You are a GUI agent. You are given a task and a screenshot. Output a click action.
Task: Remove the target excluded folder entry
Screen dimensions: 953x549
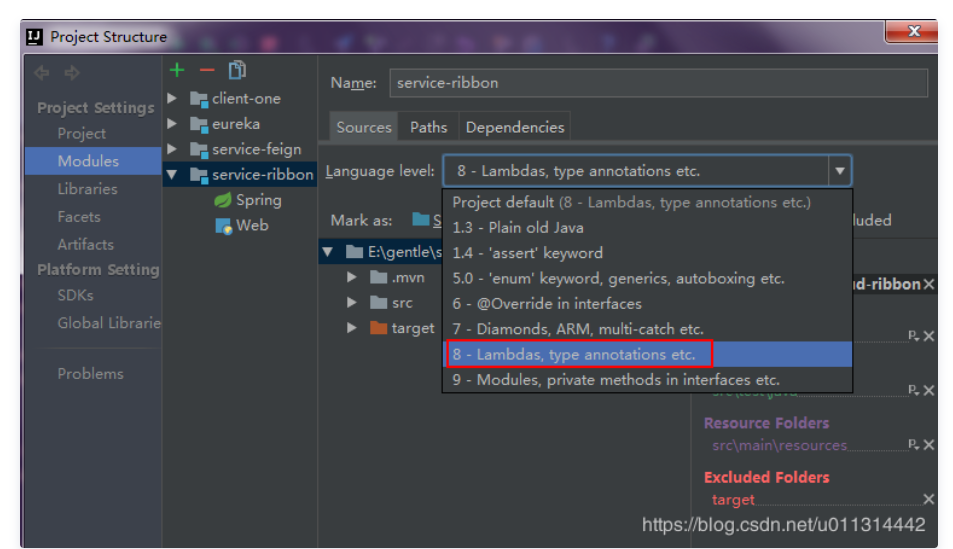coord(929,499)
